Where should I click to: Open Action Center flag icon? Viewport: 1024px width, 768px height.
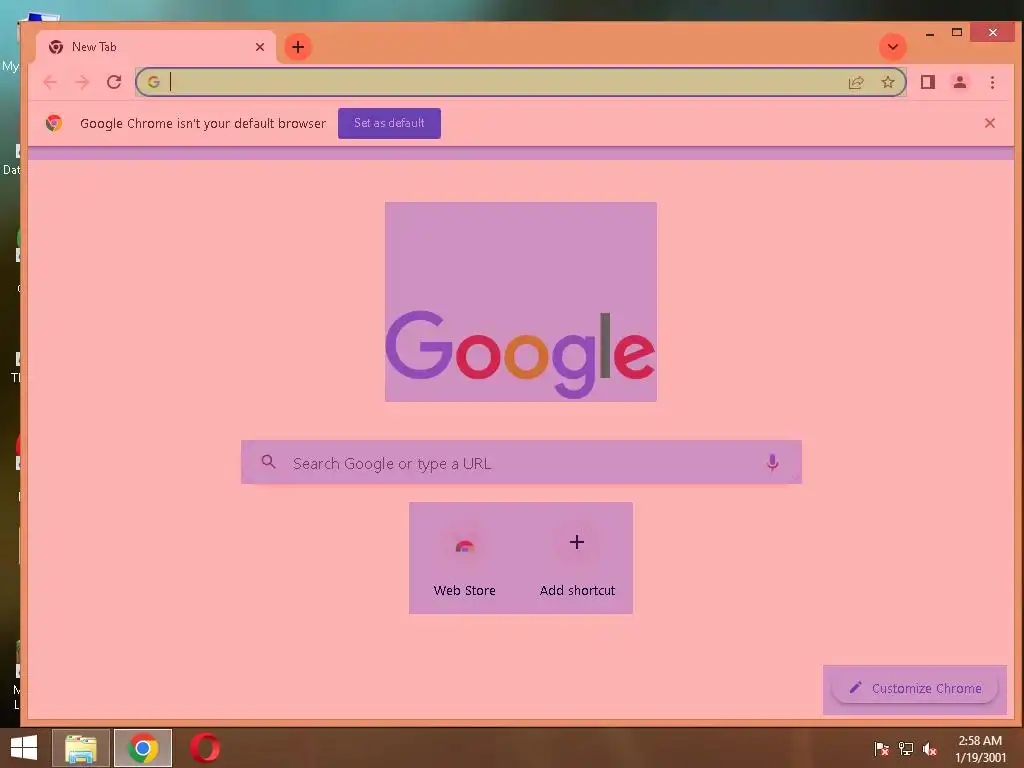pos(882,749)
